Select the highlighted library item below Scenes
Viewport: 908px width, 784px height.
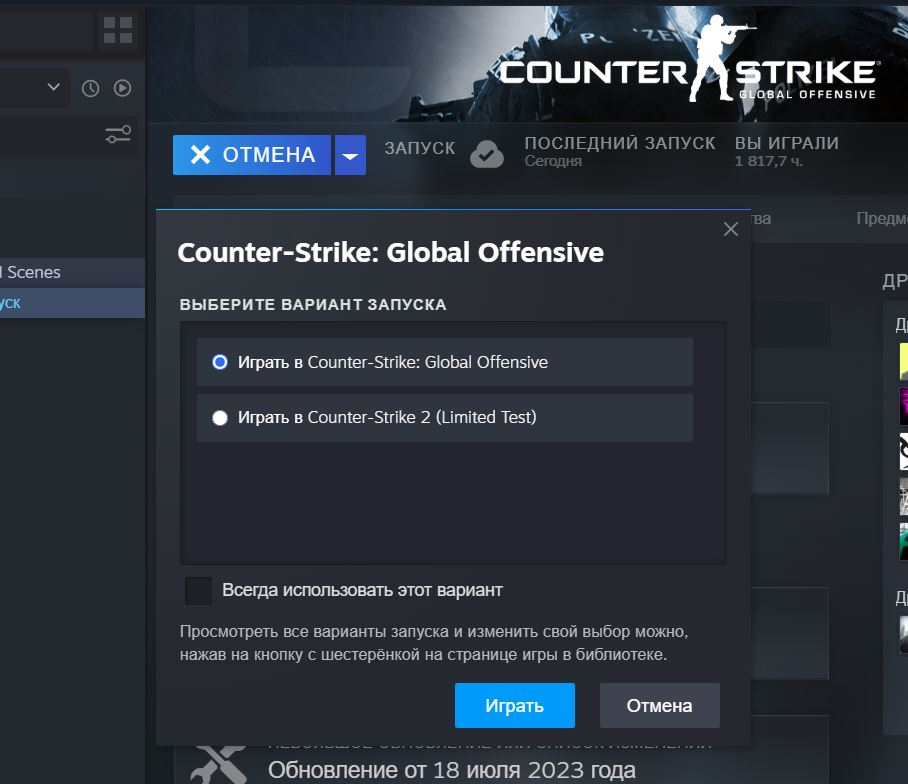pos(72,303)
